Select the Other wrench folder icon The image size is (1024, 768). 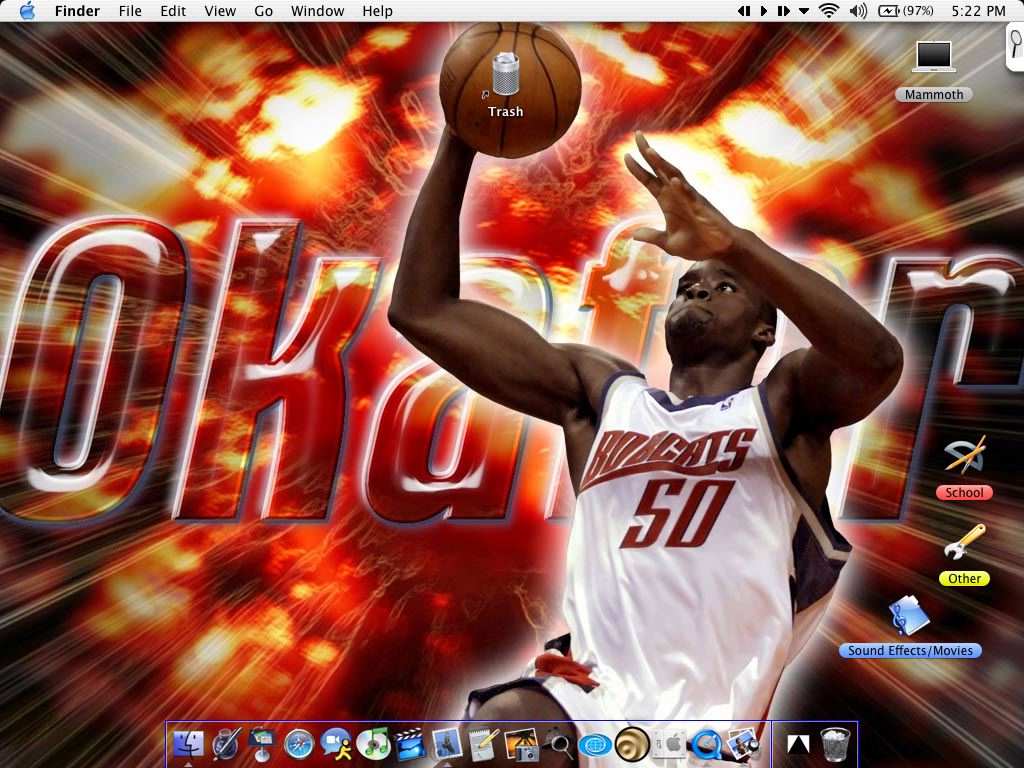click(965, 541)
